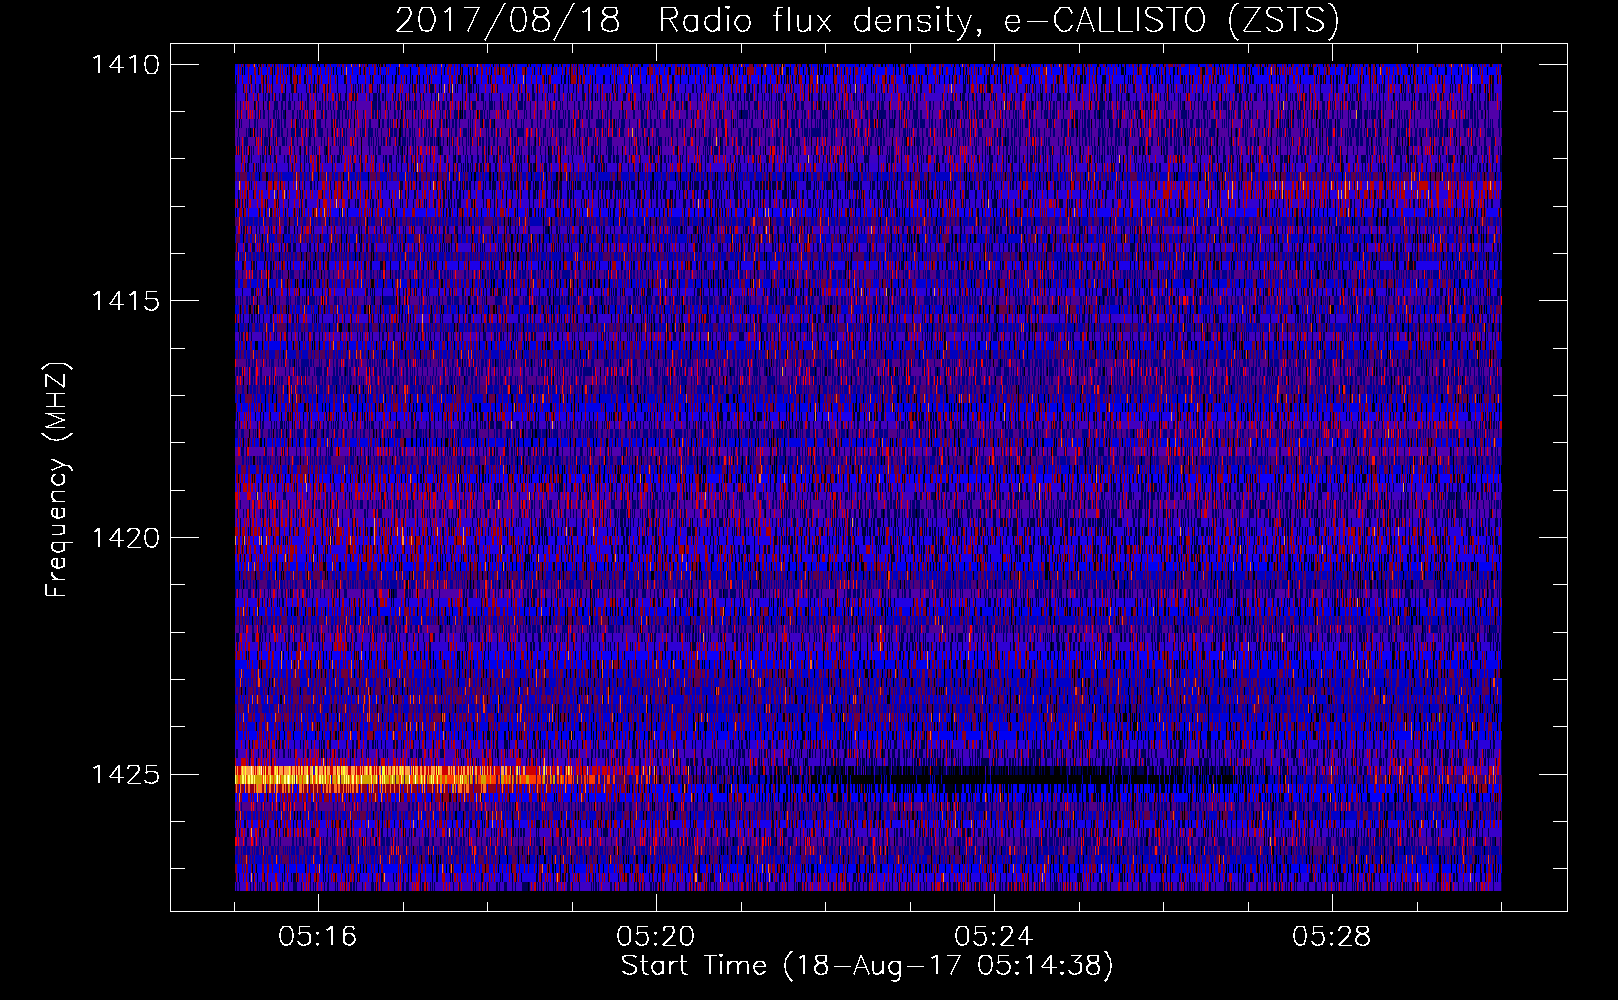Click the 1410 frequency tick label
The height and width of the screenshot is (1000, 1618).
coord(125,65)
